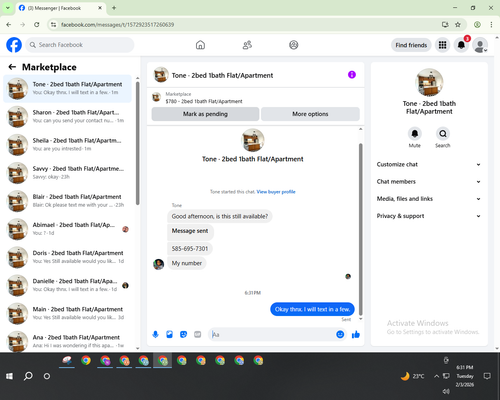Show hidden system tray icons
Image resolution: width=500 pixels, height=400 pixels.
pos(436,376)
